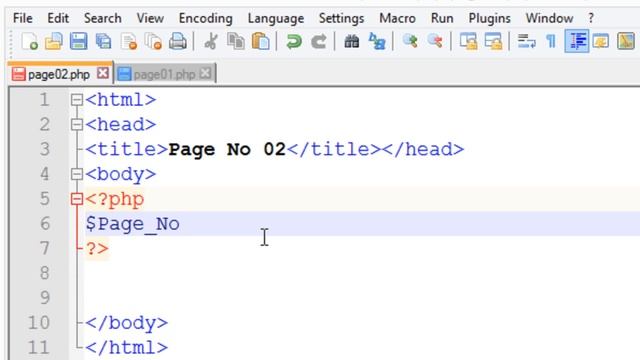Click the <?php opening tag text

tap(115, 199)
